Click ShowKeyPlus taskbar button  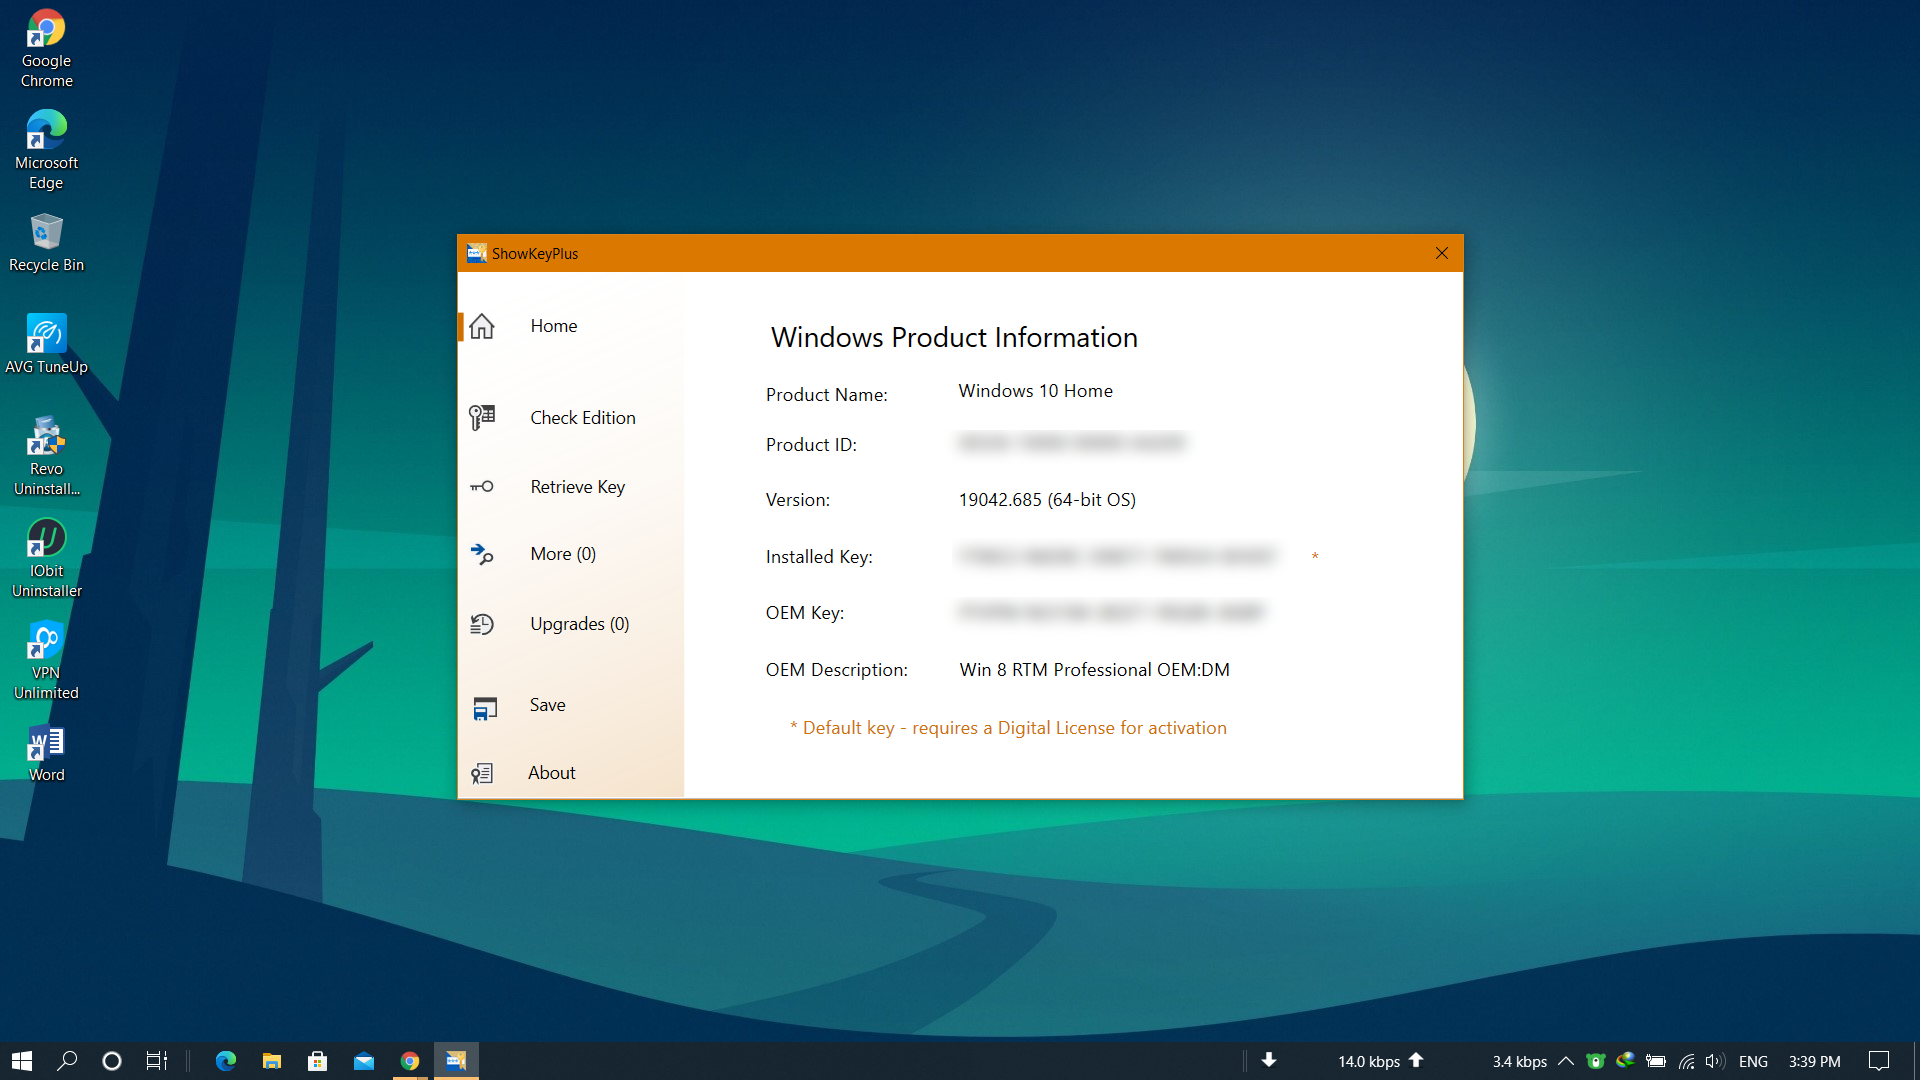pos(456,1061)
